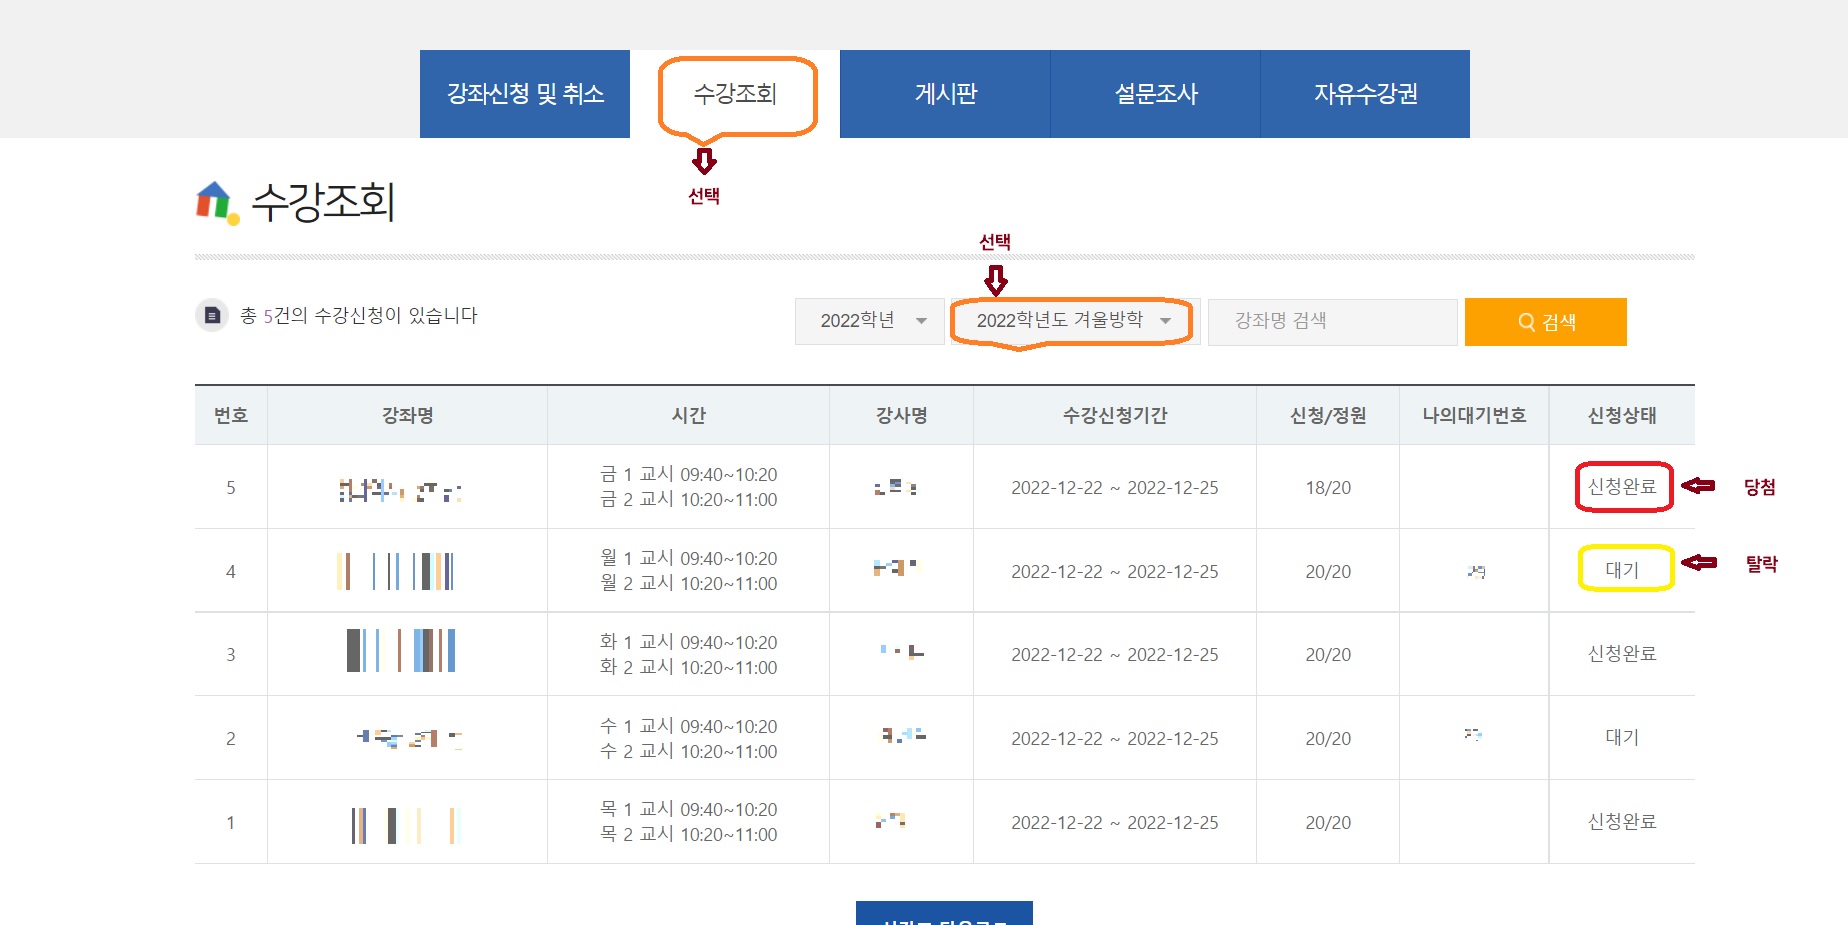The image size is (1848, 925).
Task: Click the instructor name in row 5
Action: click(x=896, y=488)
